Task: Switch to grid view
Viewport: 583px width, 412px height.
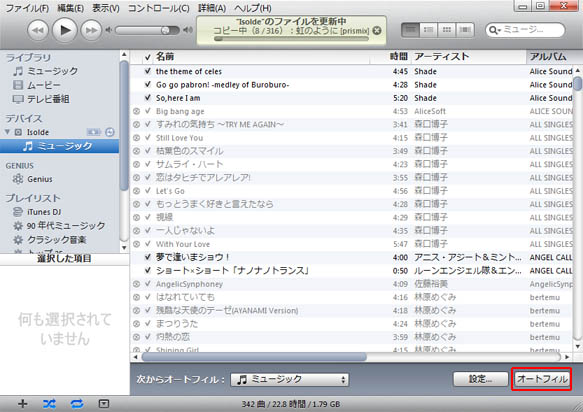Action: [447, 30]
